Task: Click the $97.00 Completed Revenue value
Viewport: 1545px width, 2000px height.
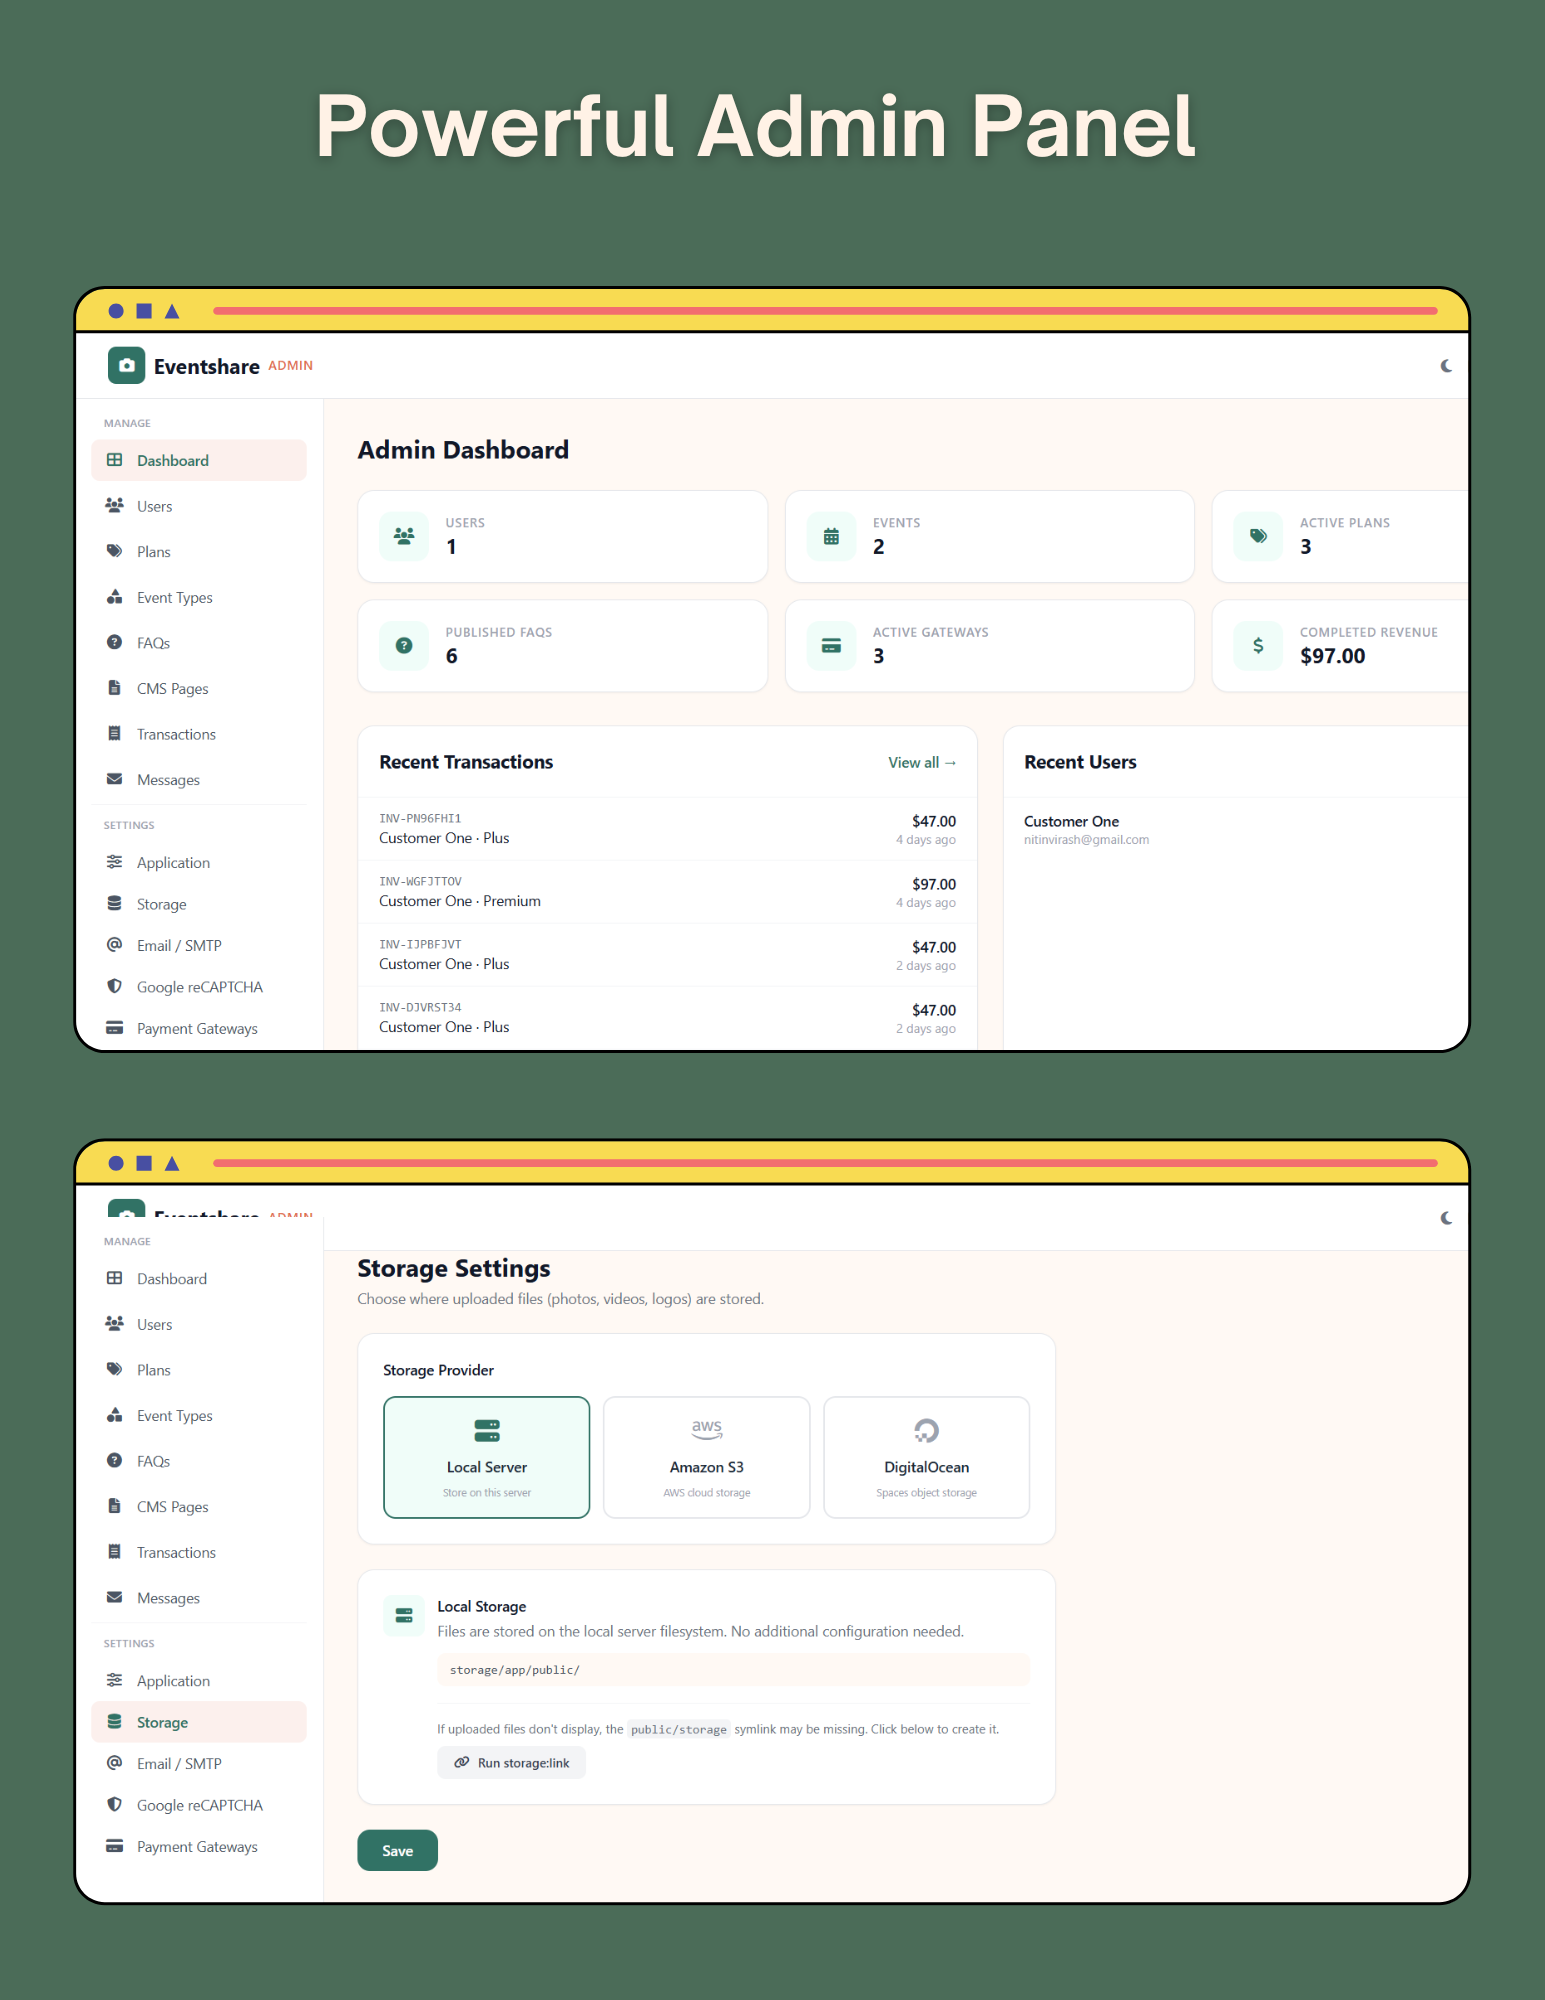Action: pos(1332,656)
